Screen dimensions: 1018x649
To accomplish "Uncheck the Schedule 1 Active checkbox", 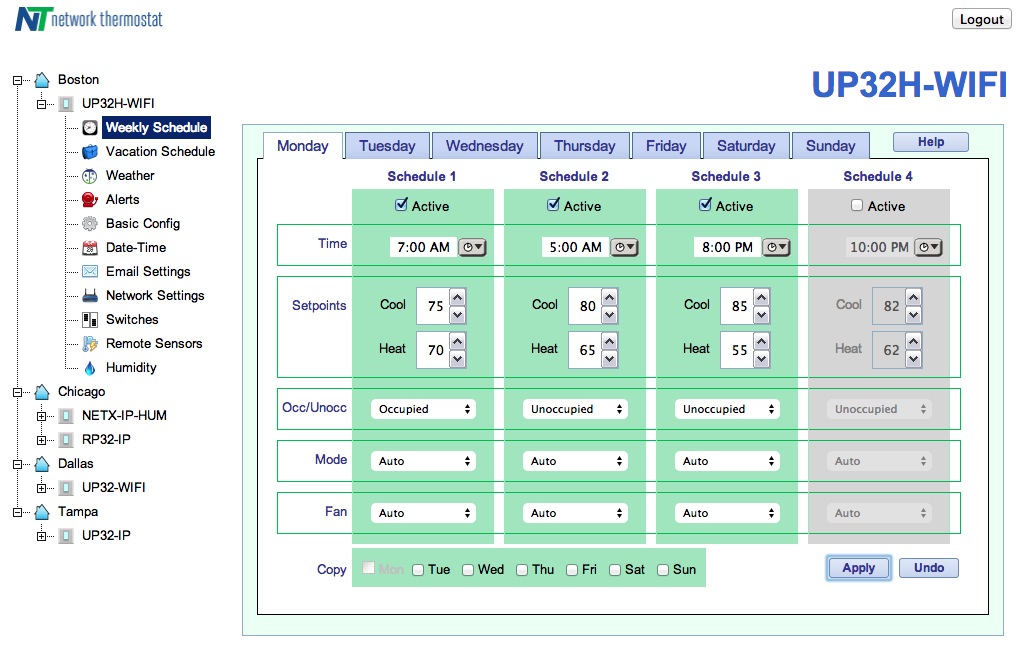I will 401,205.
